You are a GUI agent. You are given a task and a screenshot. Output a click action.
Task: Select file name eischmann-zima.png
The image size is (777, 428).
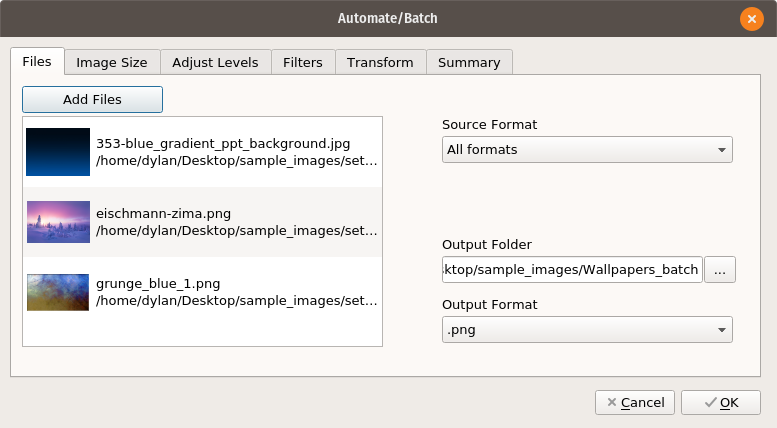(x=164, y=214)
